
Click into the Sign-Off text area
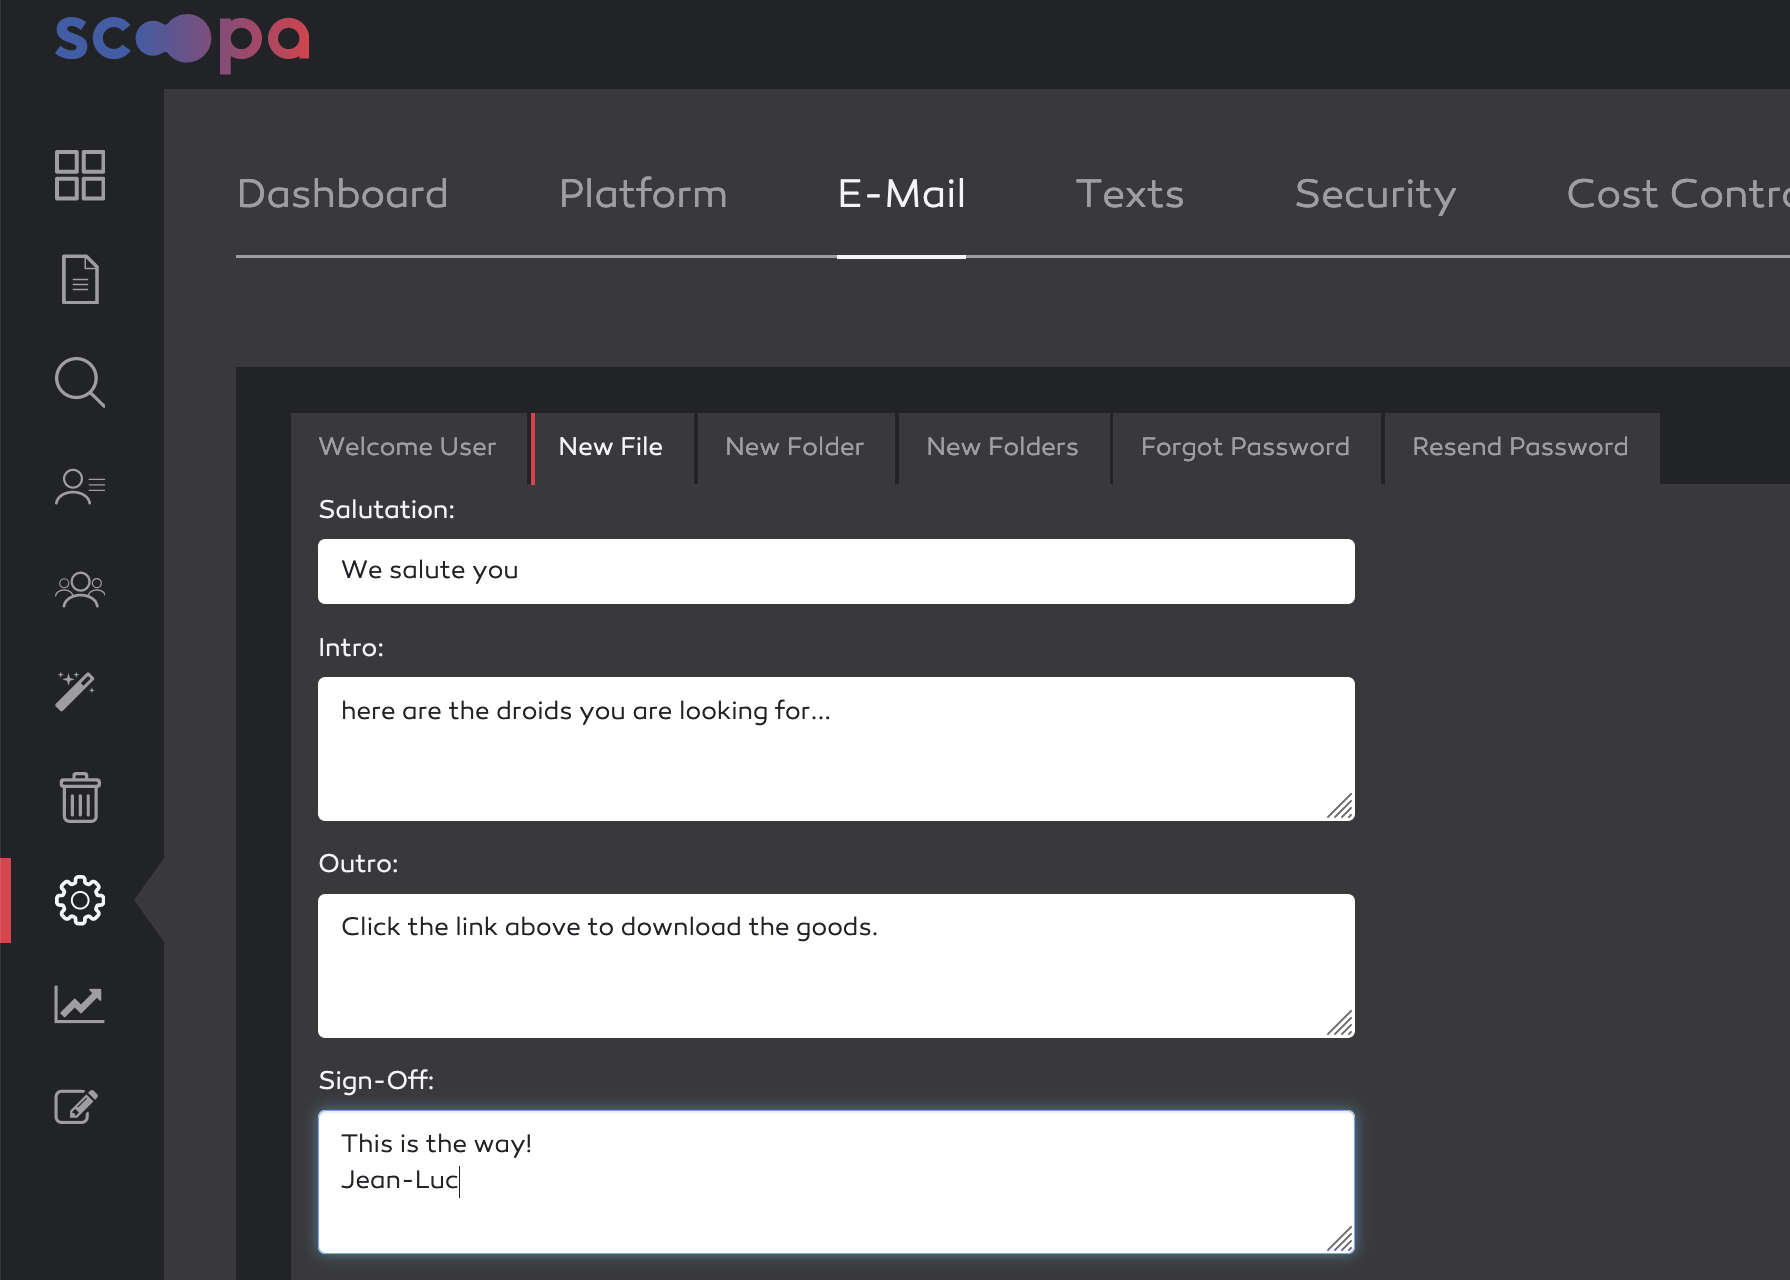[836, 1182]
